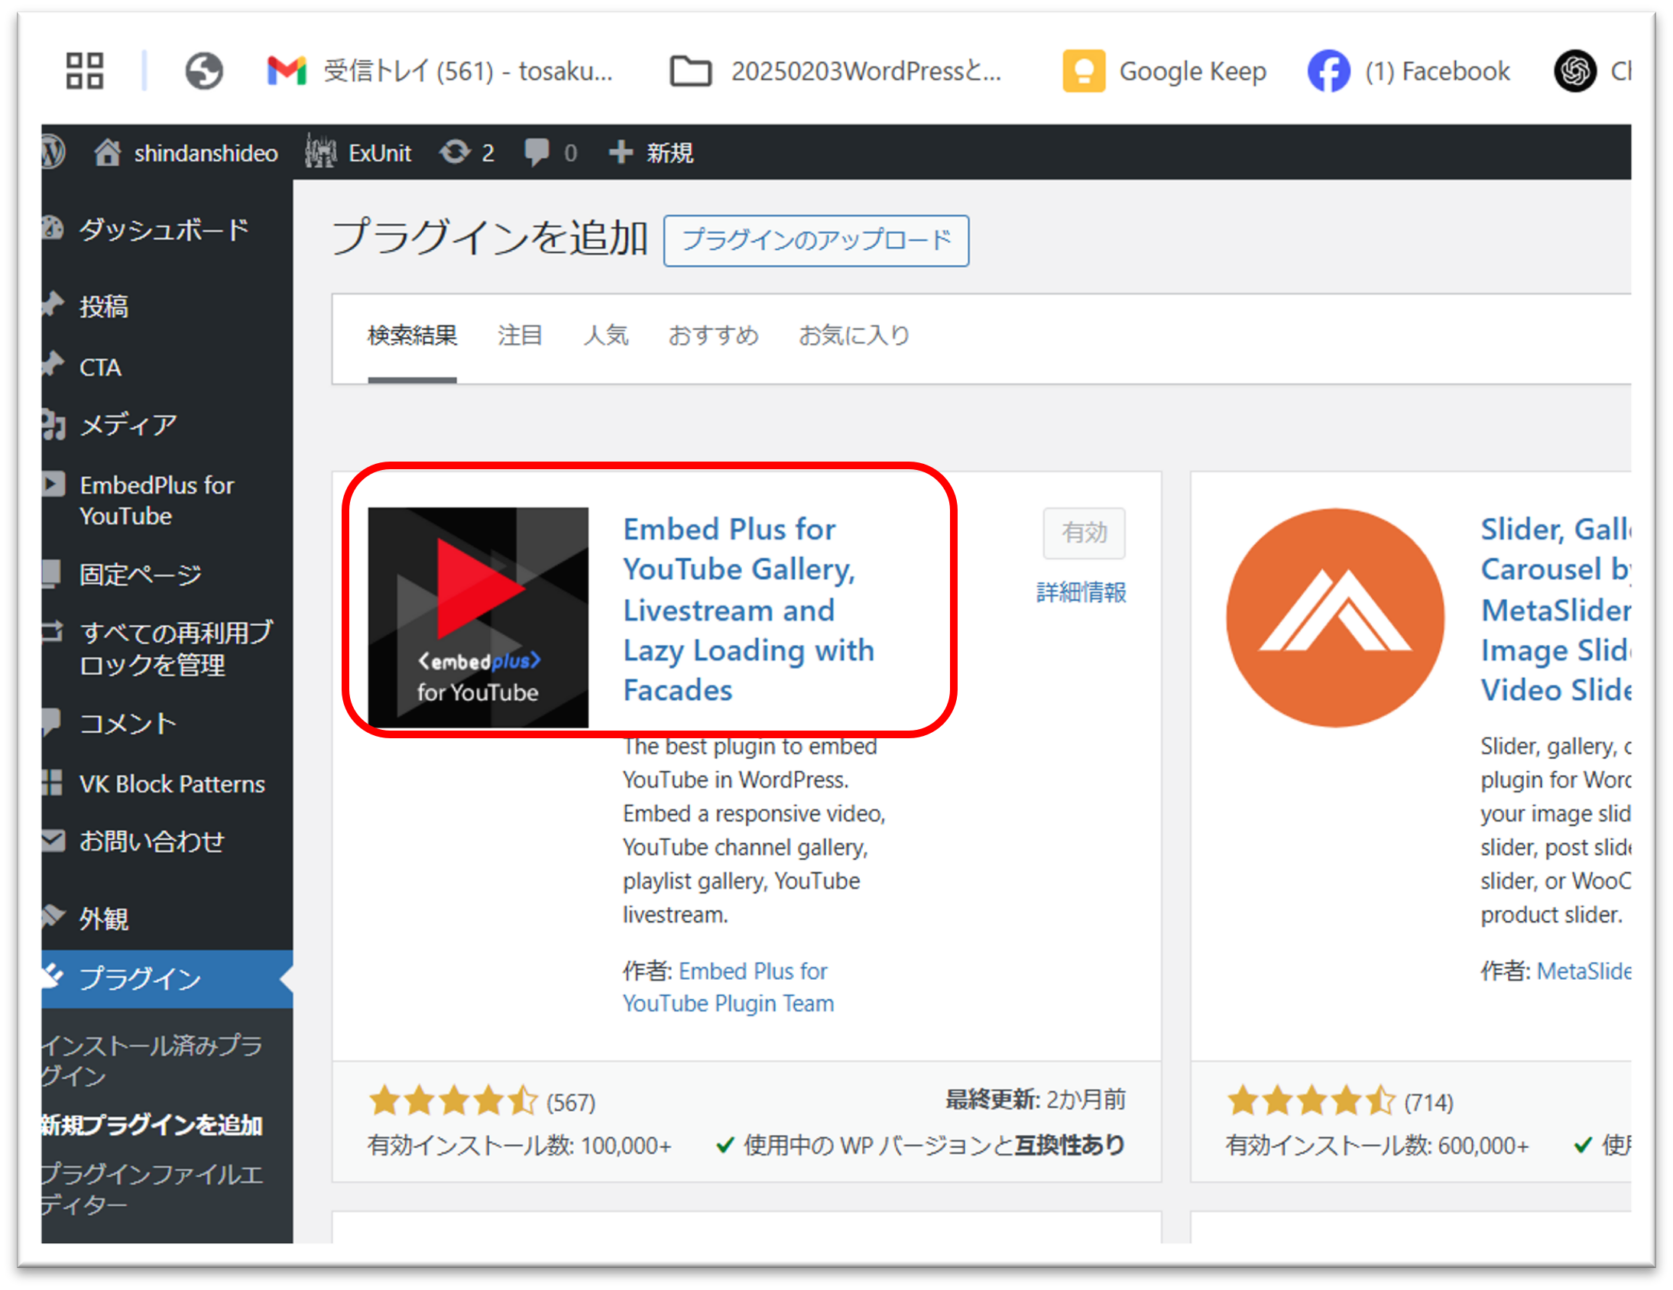Switch to the 注目 tab
Image resolution: width=1673 pixels, height=1290 pixels.
tap(520, 336)
